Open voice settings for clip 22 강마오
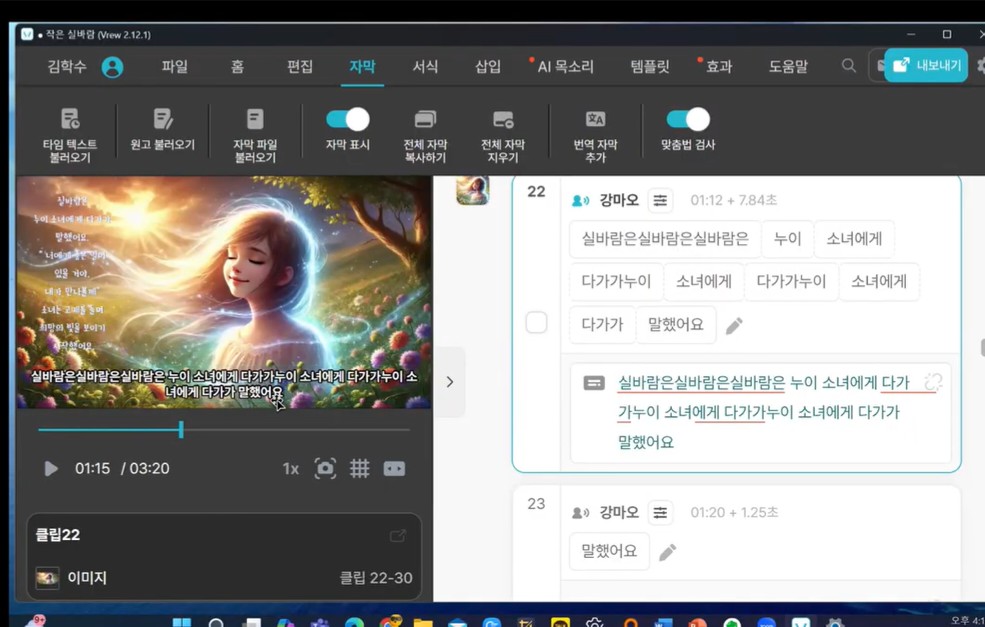This screenshot has width=985, height=627. pos(660,200)
